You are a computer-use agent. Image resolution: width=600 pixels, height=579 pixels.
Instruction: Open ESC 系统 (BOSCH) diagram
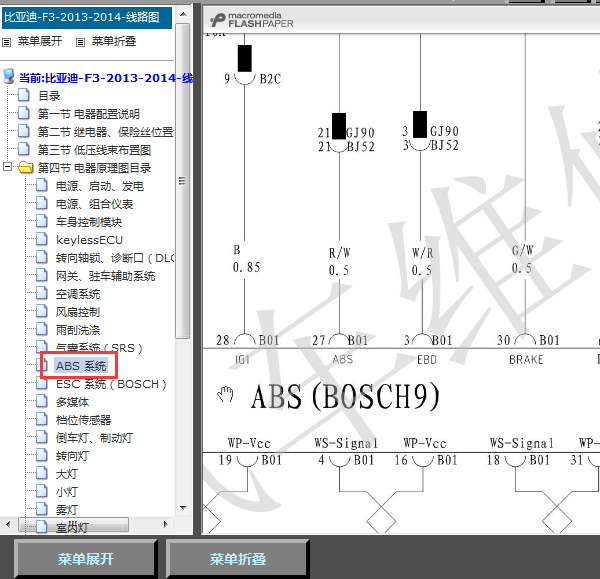tap(111, 384)
